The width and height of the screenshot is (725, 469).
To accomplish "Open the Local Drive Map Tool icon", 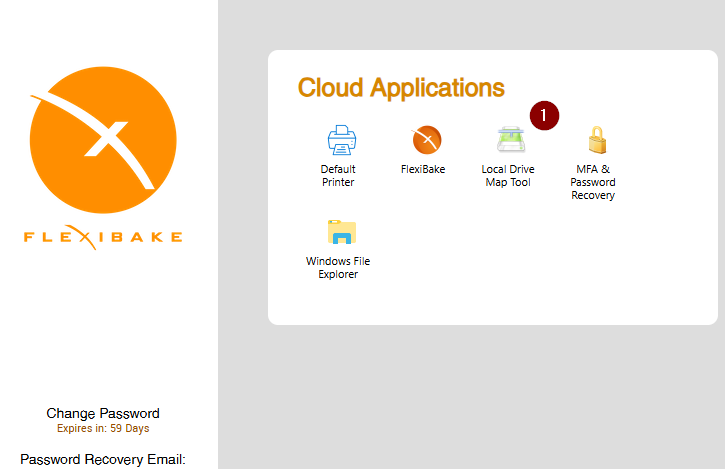I will pyautogui.click(x=511, y=139).
